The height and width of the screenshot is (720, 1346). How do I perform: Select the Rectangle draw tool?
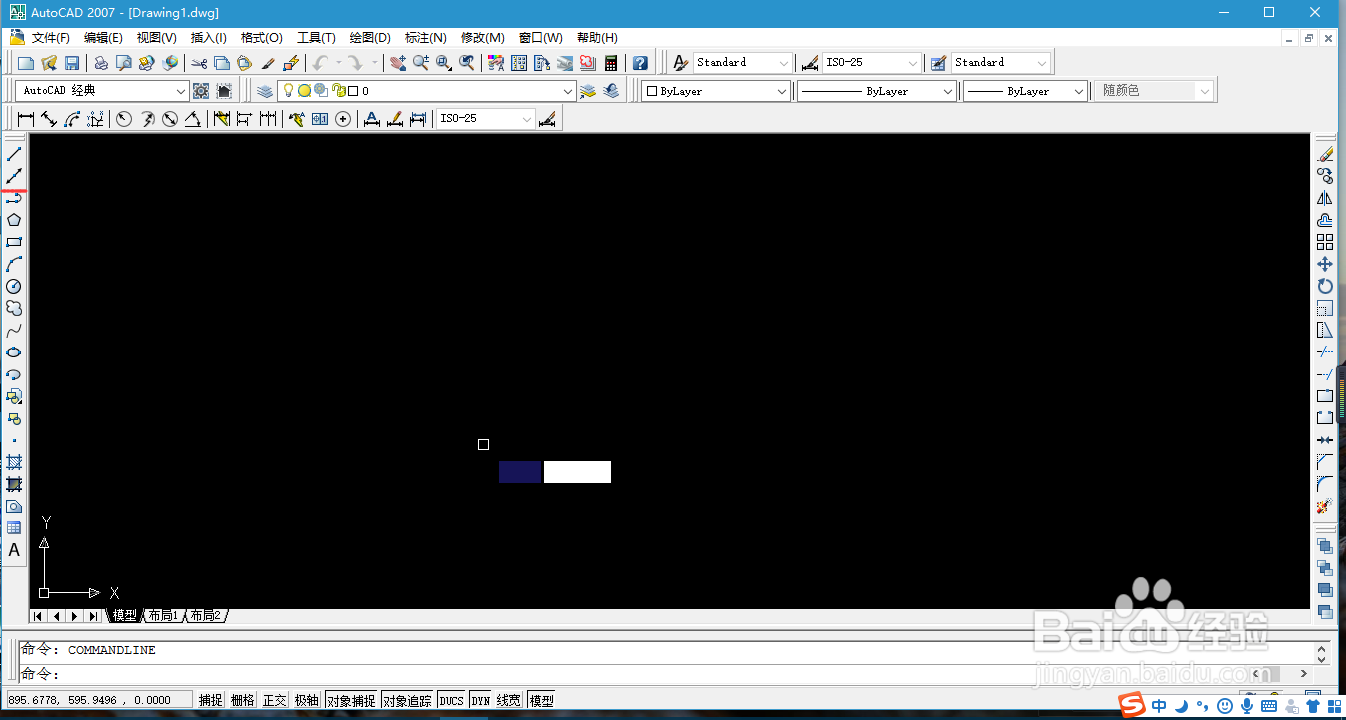point(14,242)
